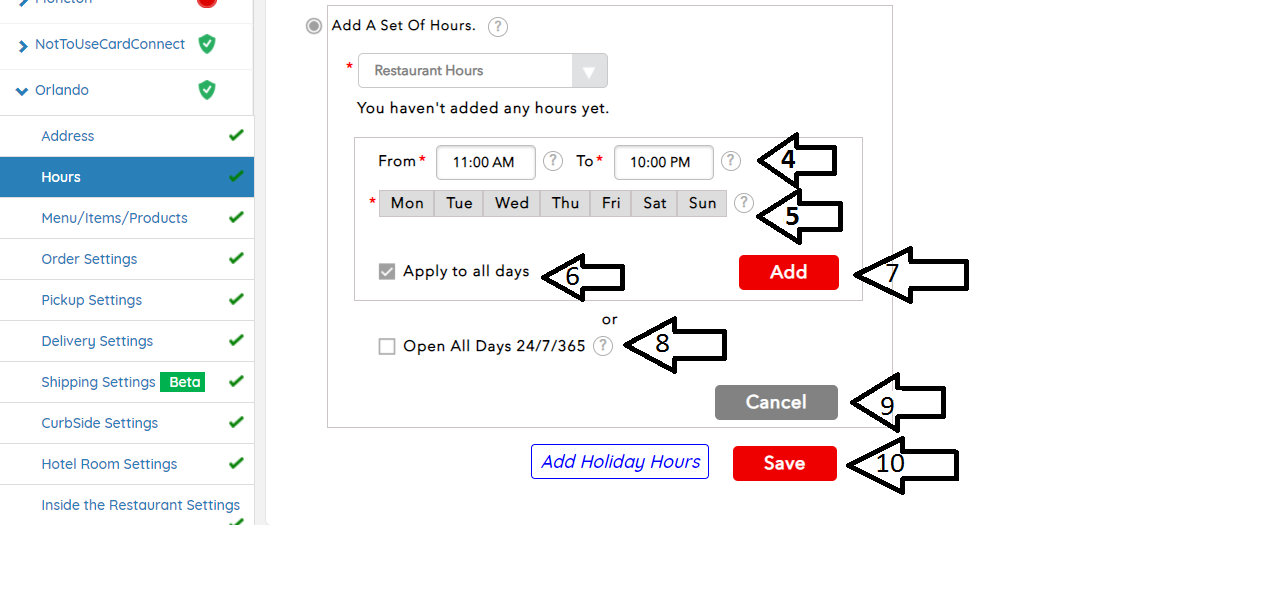
Task: Click help icon next to From time field
Action: click(553, 160)
